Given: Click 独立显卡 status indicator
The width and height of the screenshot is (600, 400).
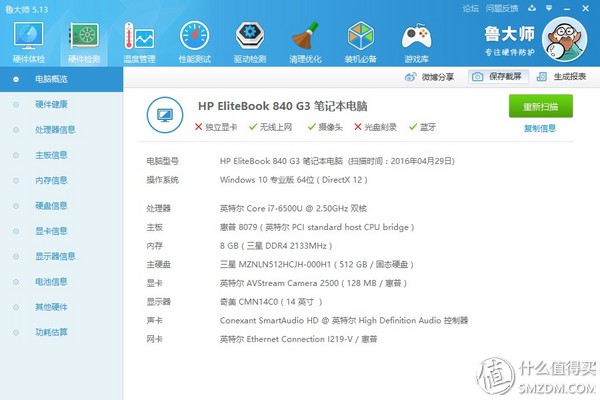Looking at the screenshot, I should (x=216, y=127).
